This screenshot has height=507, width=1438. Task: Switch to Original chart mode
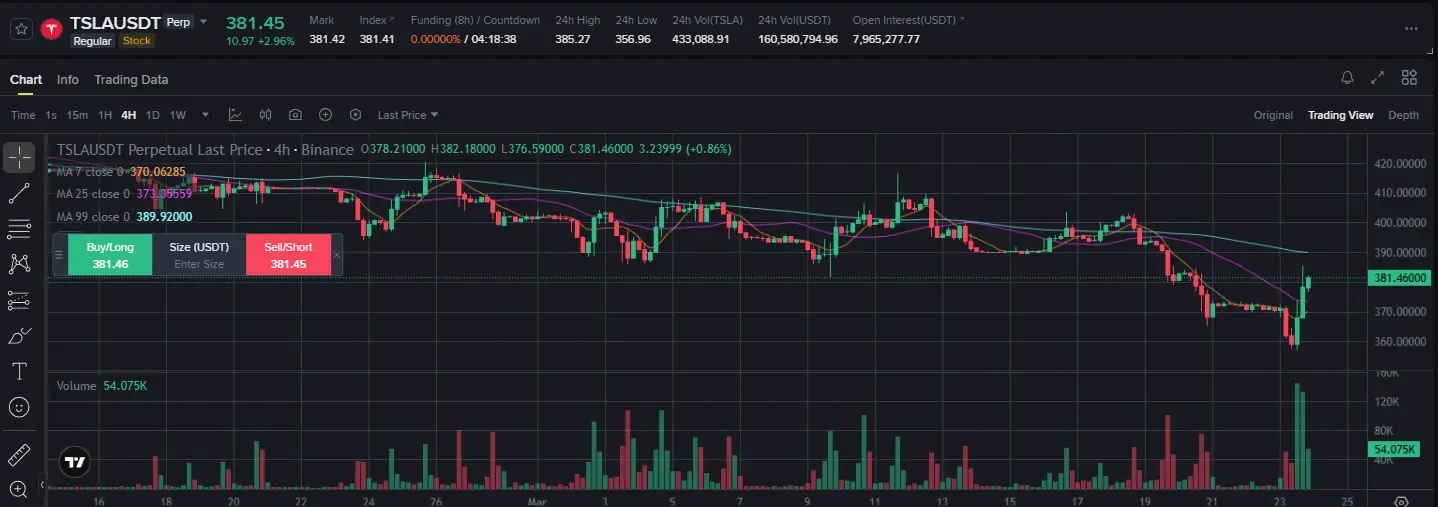(1273, 115)
